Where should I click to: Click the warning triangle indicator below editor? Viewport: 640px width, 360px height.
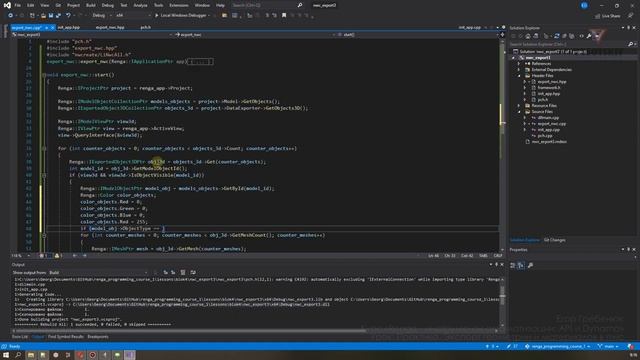(x=57, y=256)
